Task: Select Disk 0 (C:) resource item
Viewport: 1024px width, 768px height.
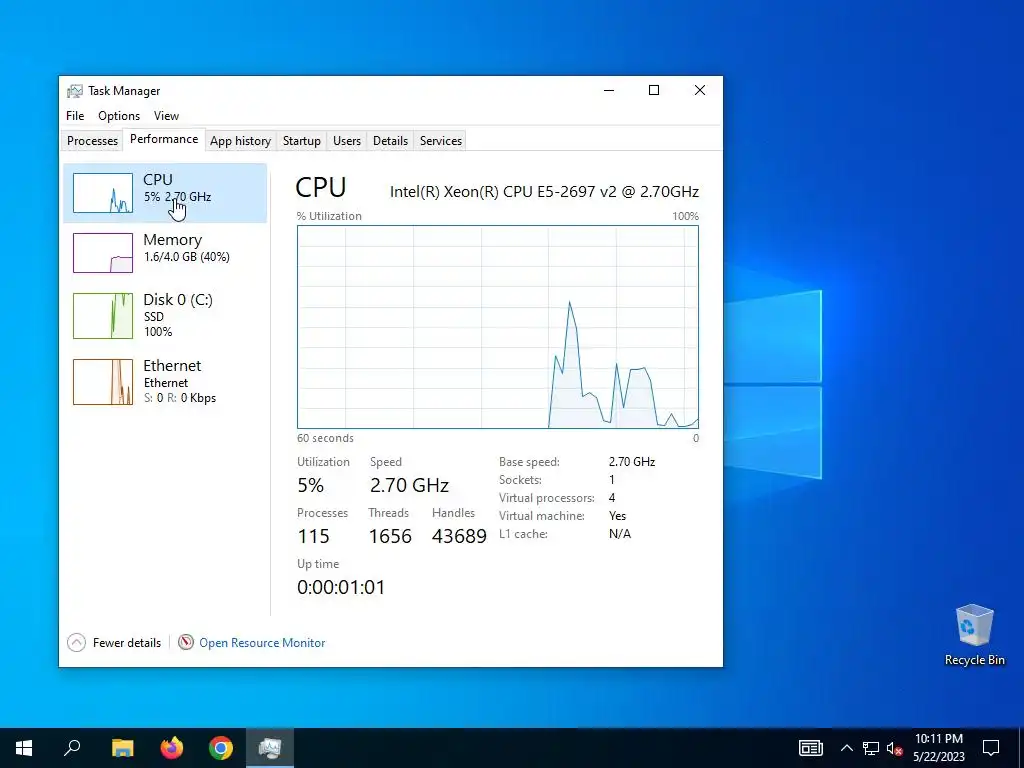Action: (x=165, y=315)
